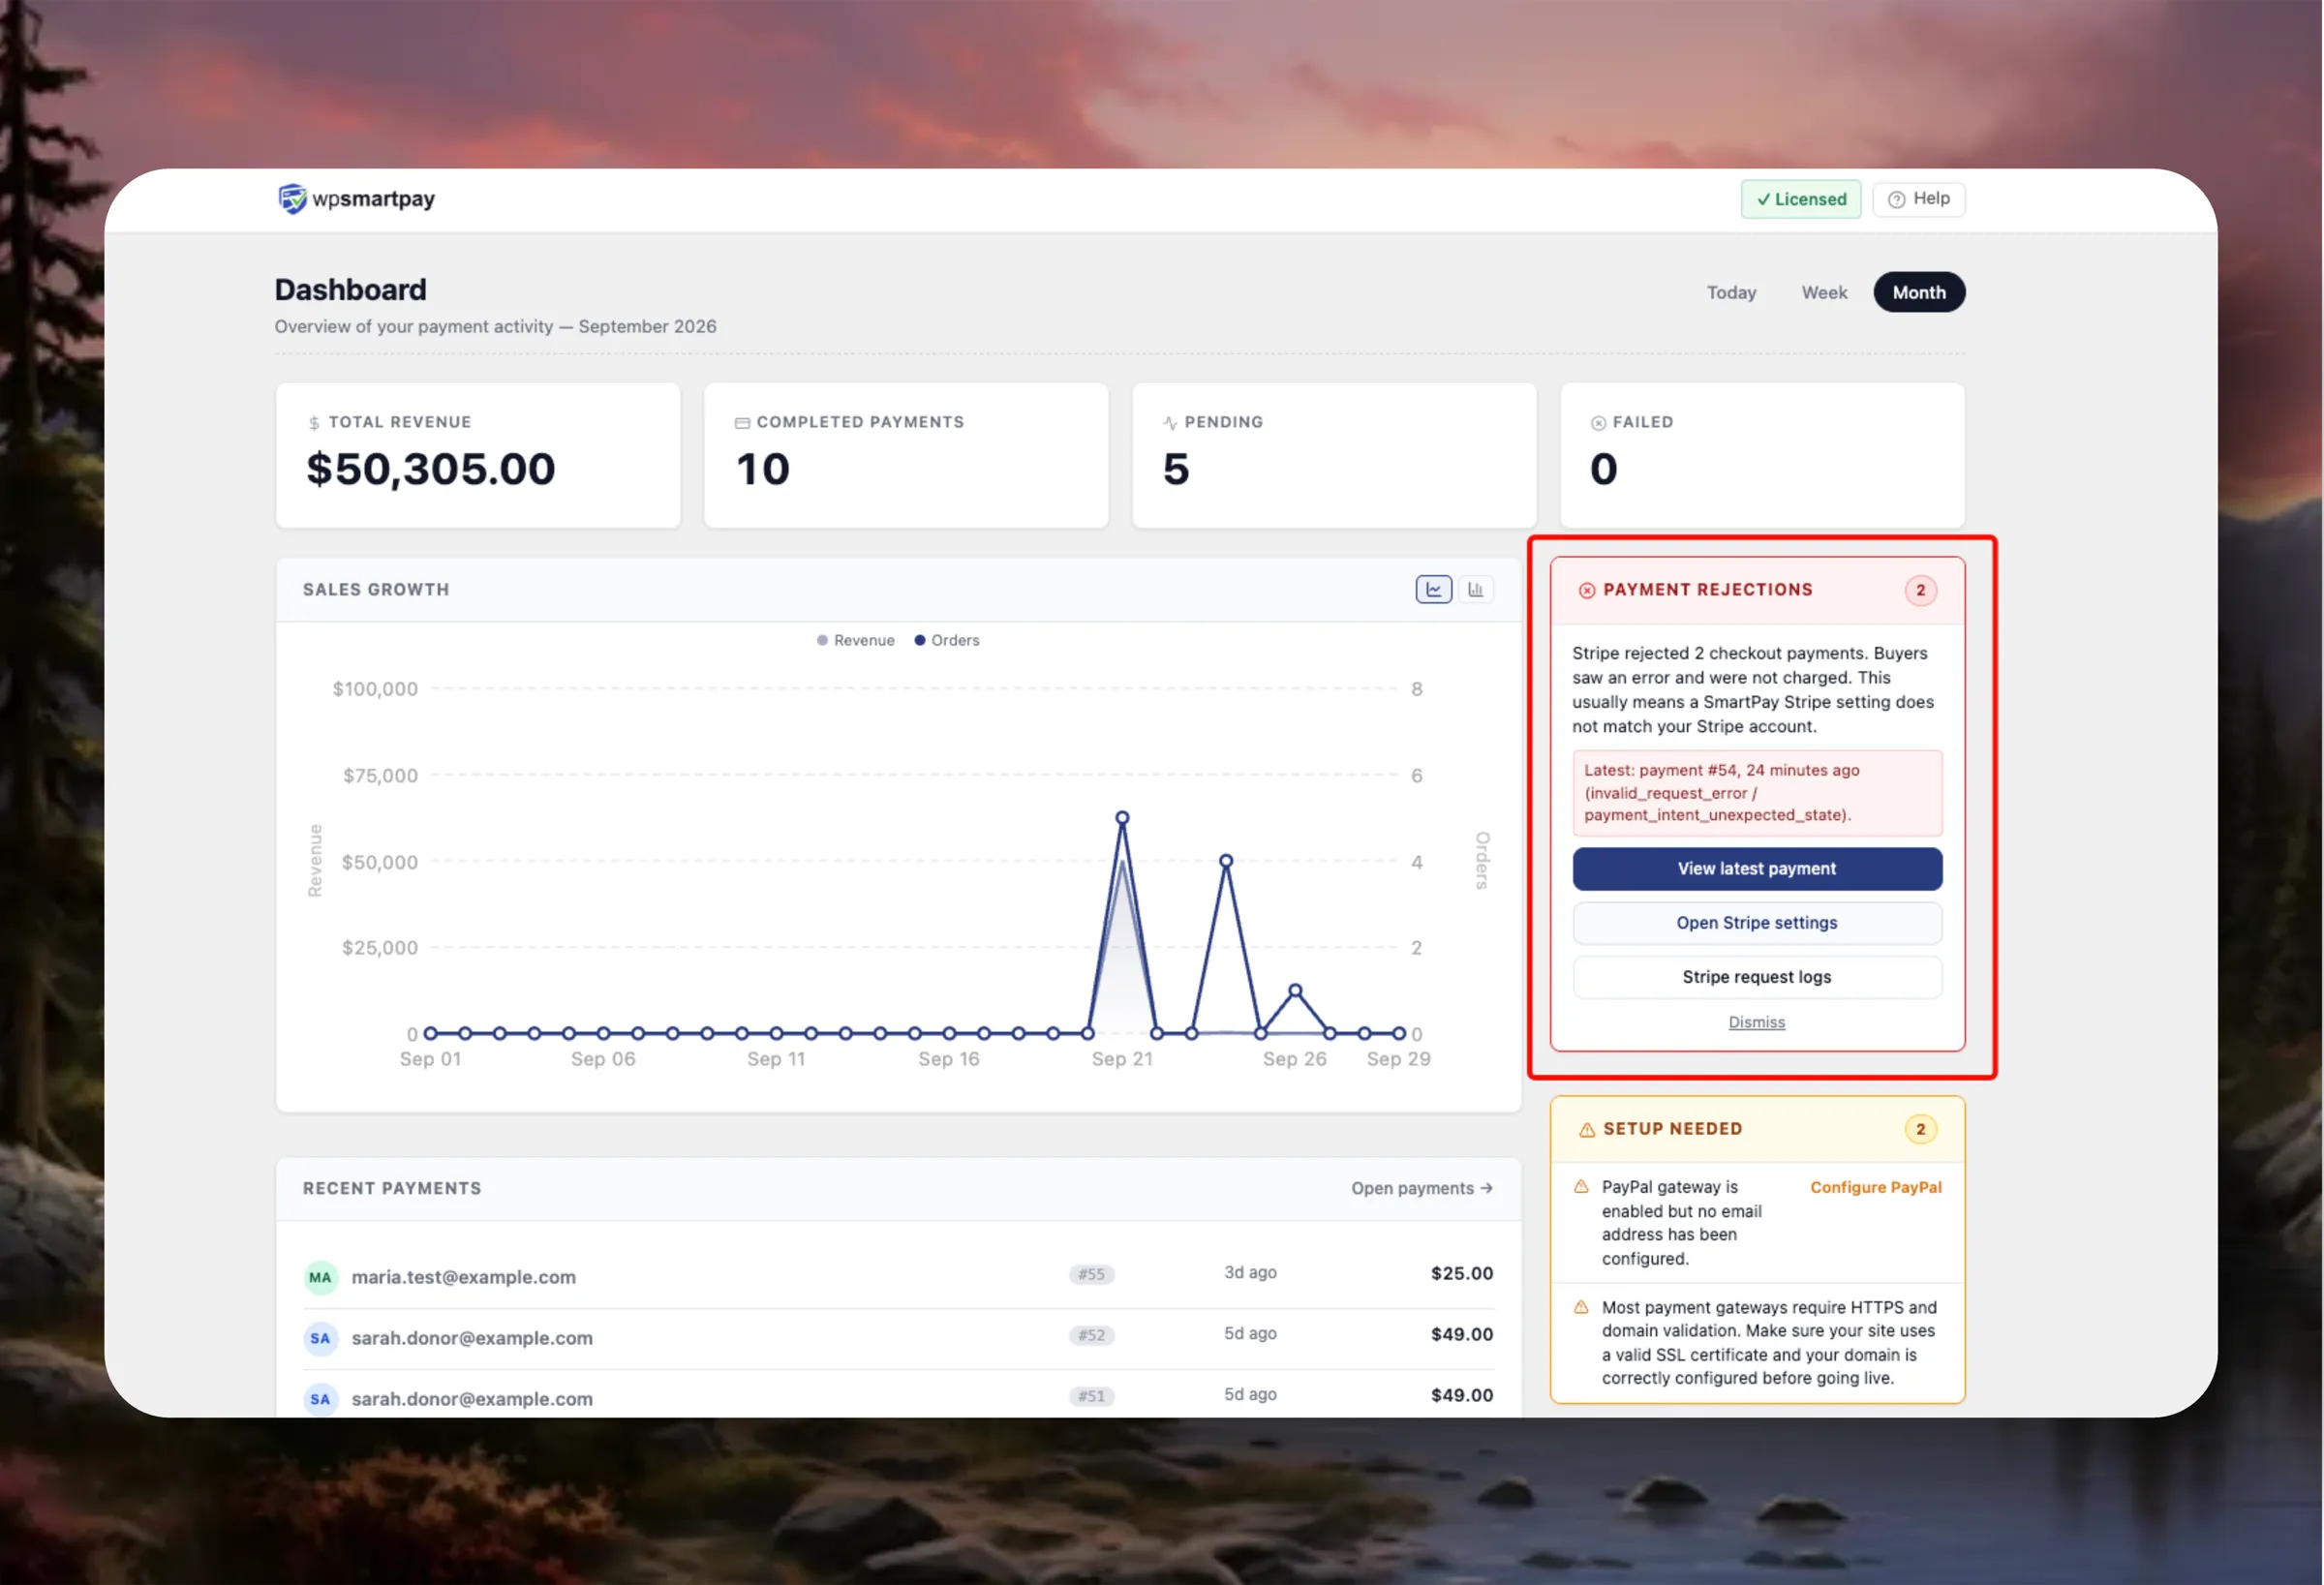Image resolution: width=2324 pixels, height=1585 pixels.
Task: Click the pulse icon beside Pending
Action: pos(1170,423)
